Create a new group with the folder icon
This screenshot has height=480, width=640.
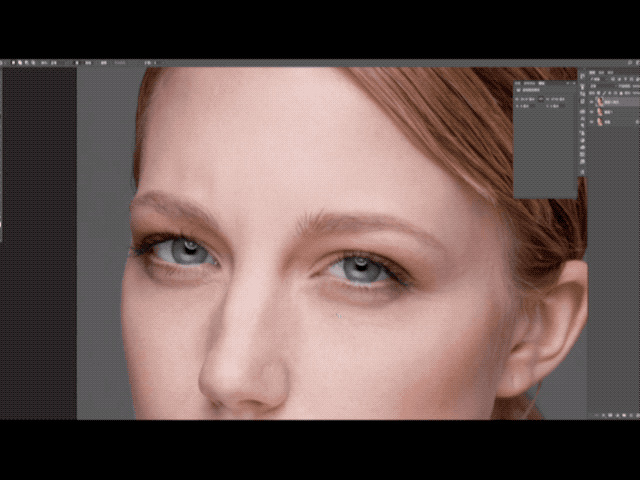[x=624, y=415]
